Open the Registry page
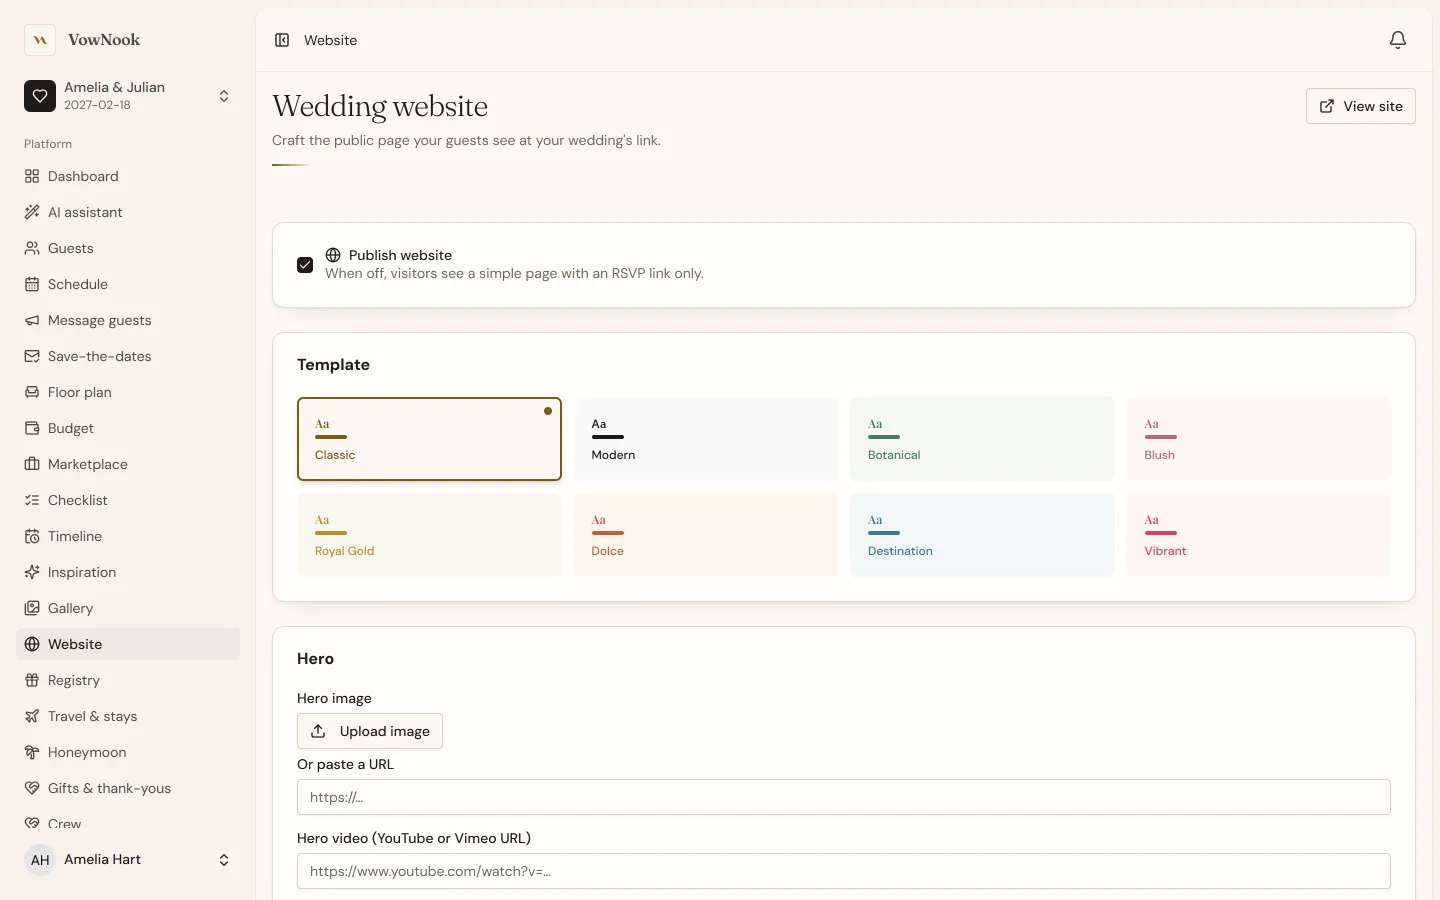 coord(128,680)
